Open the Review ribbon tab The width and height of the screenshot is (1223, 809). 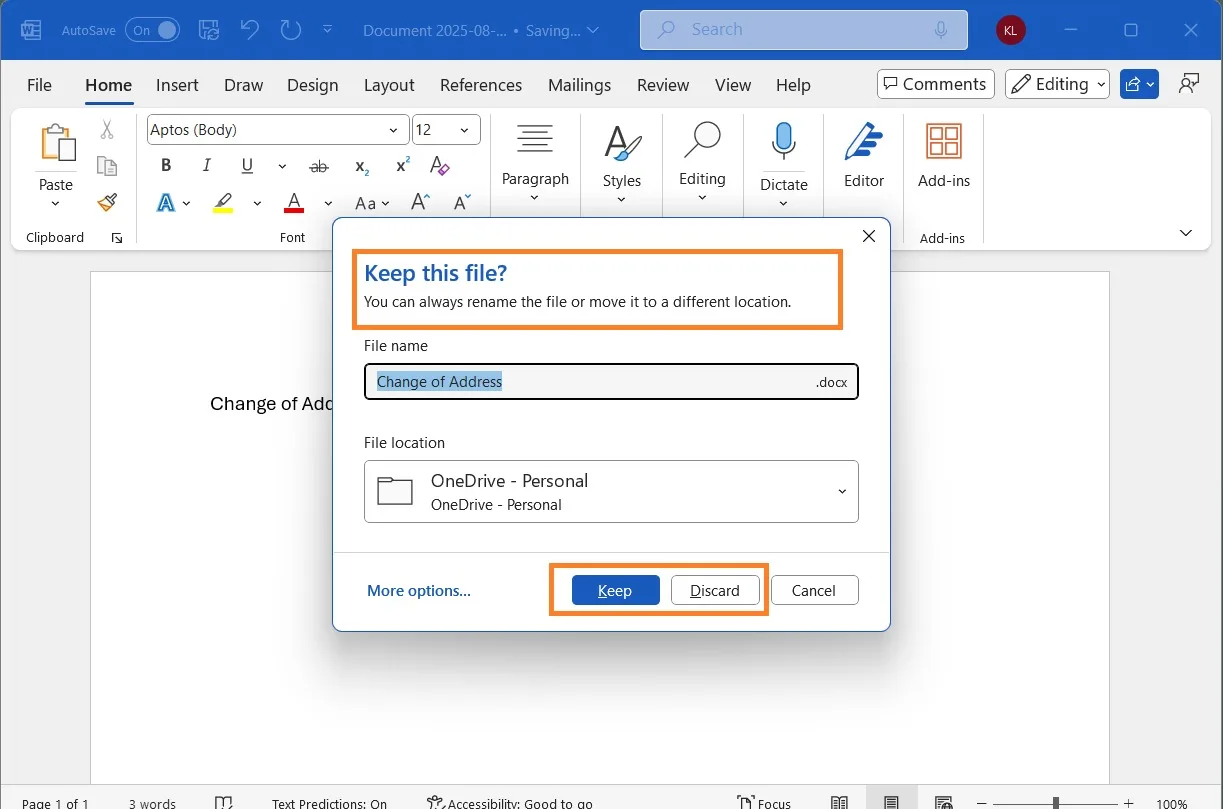pos(662,85)
